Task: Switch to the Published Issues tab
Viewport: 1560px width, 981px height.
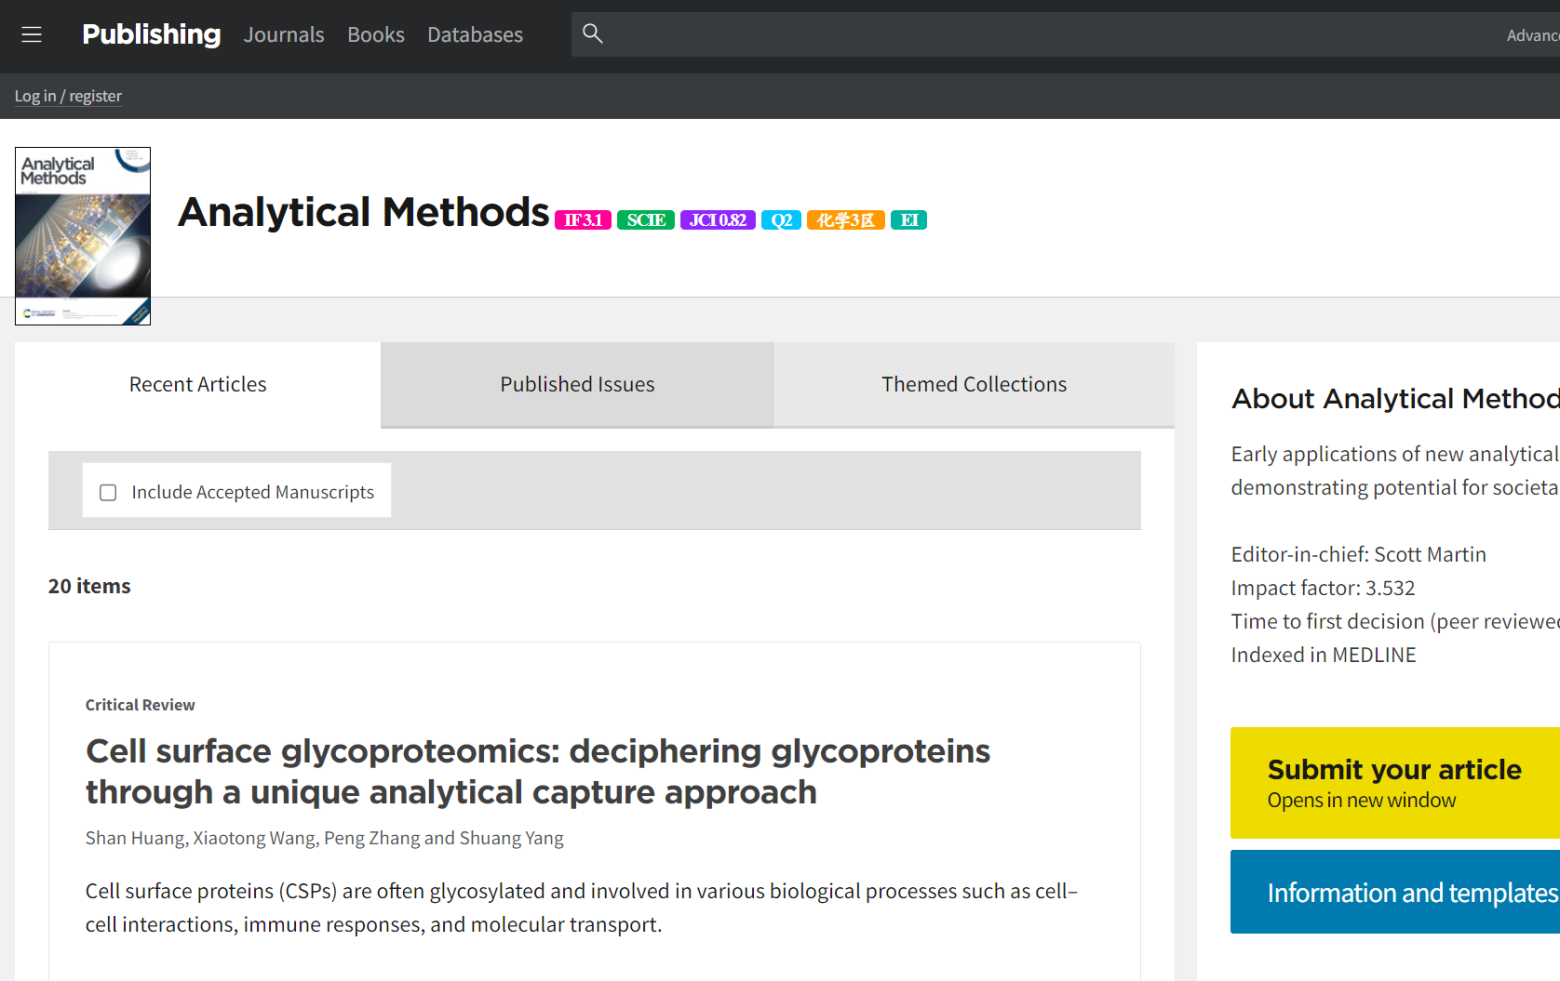Action: 577,385
